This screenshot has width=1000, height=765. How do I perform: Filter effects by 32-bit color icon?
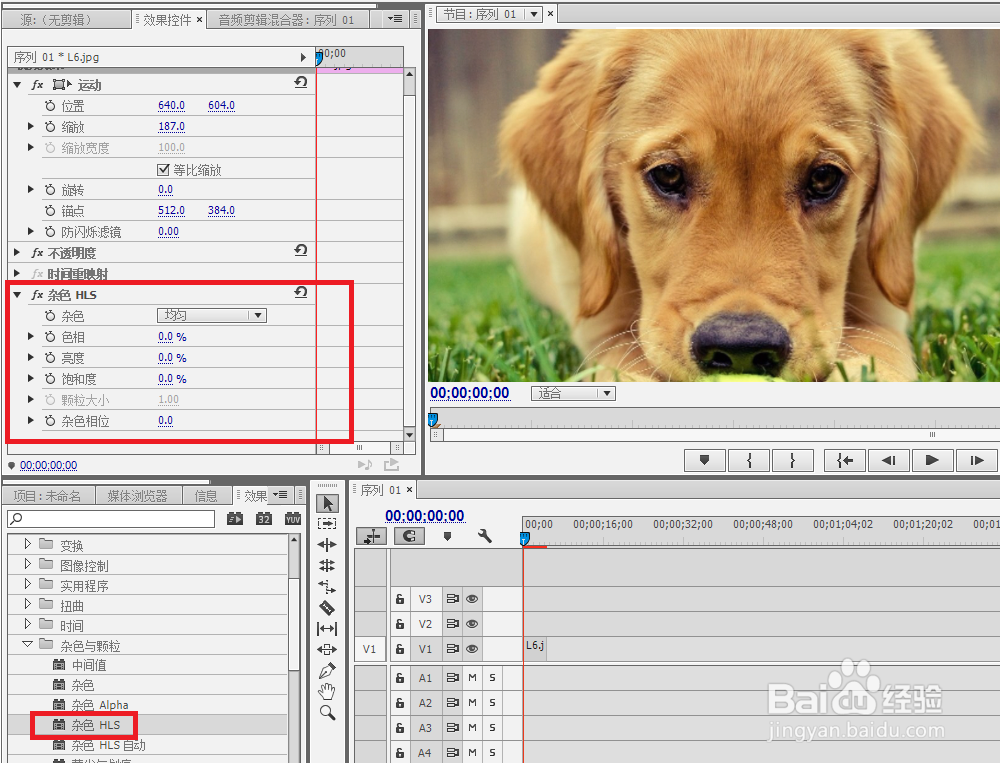point(264,519)
